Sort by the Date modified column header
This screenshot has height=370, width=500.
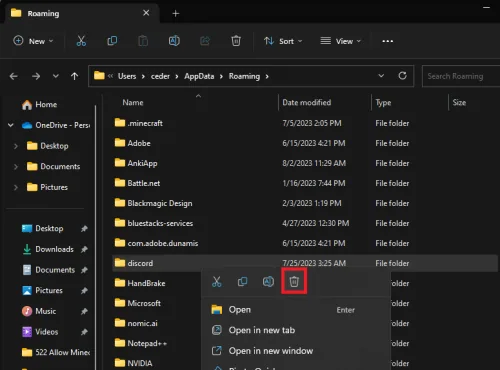pos(307,103)
